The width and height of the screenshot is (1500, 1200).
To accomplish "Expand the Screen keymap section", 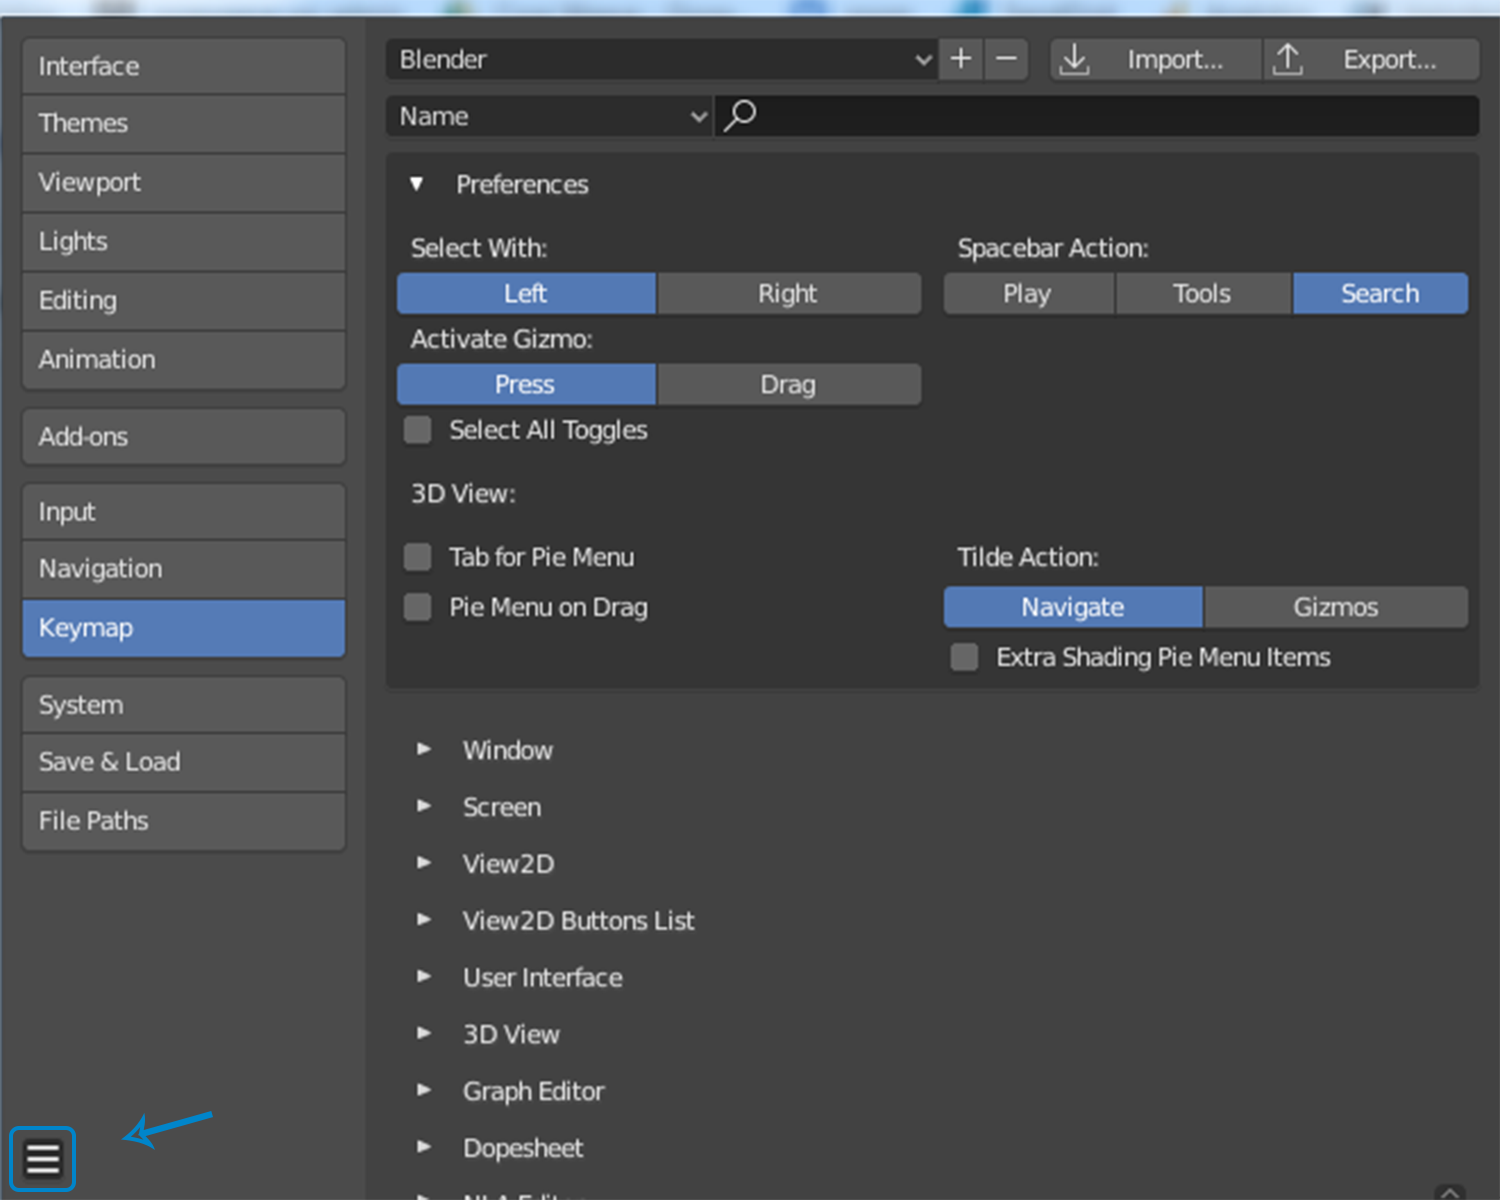I will [424, 806].
